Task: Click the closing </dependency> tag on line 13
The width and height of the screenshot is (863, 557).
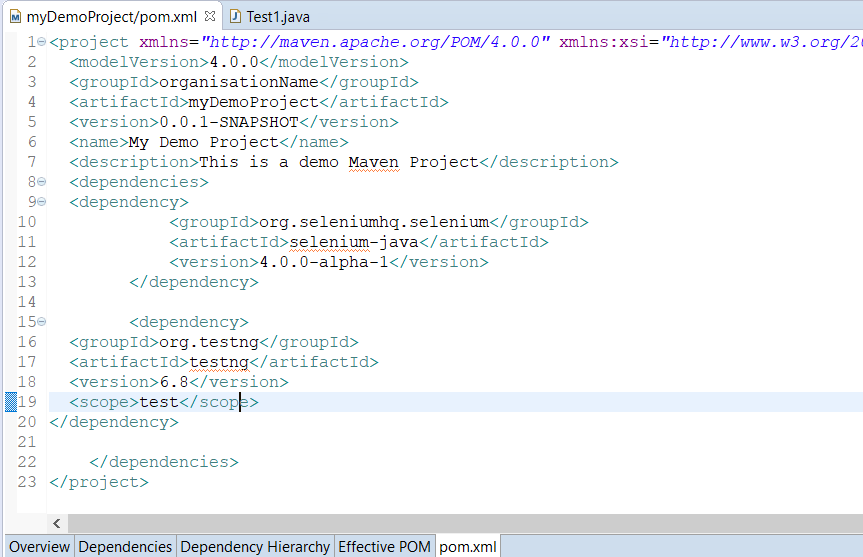Action: (194, 282)
